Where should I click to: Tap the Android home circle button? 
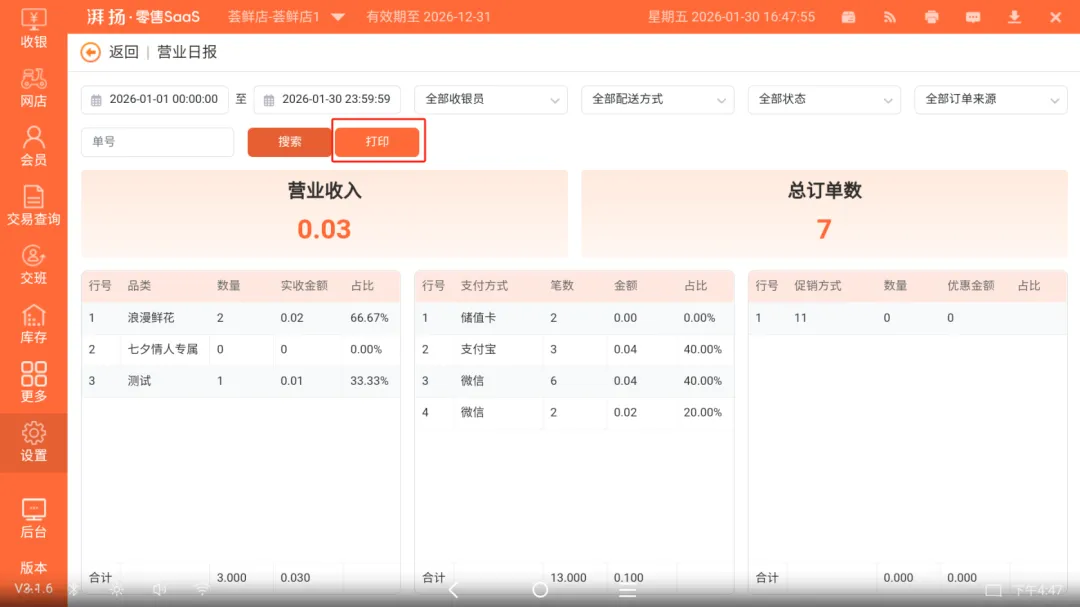(540, 590)
